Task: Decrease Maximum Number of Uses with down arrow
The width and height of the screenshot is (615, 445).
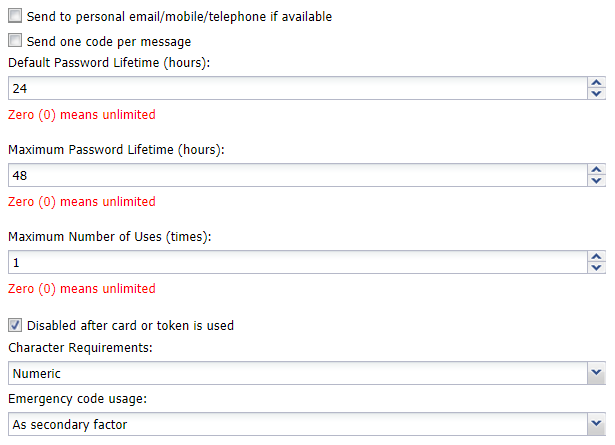Action: click(597, 268)
